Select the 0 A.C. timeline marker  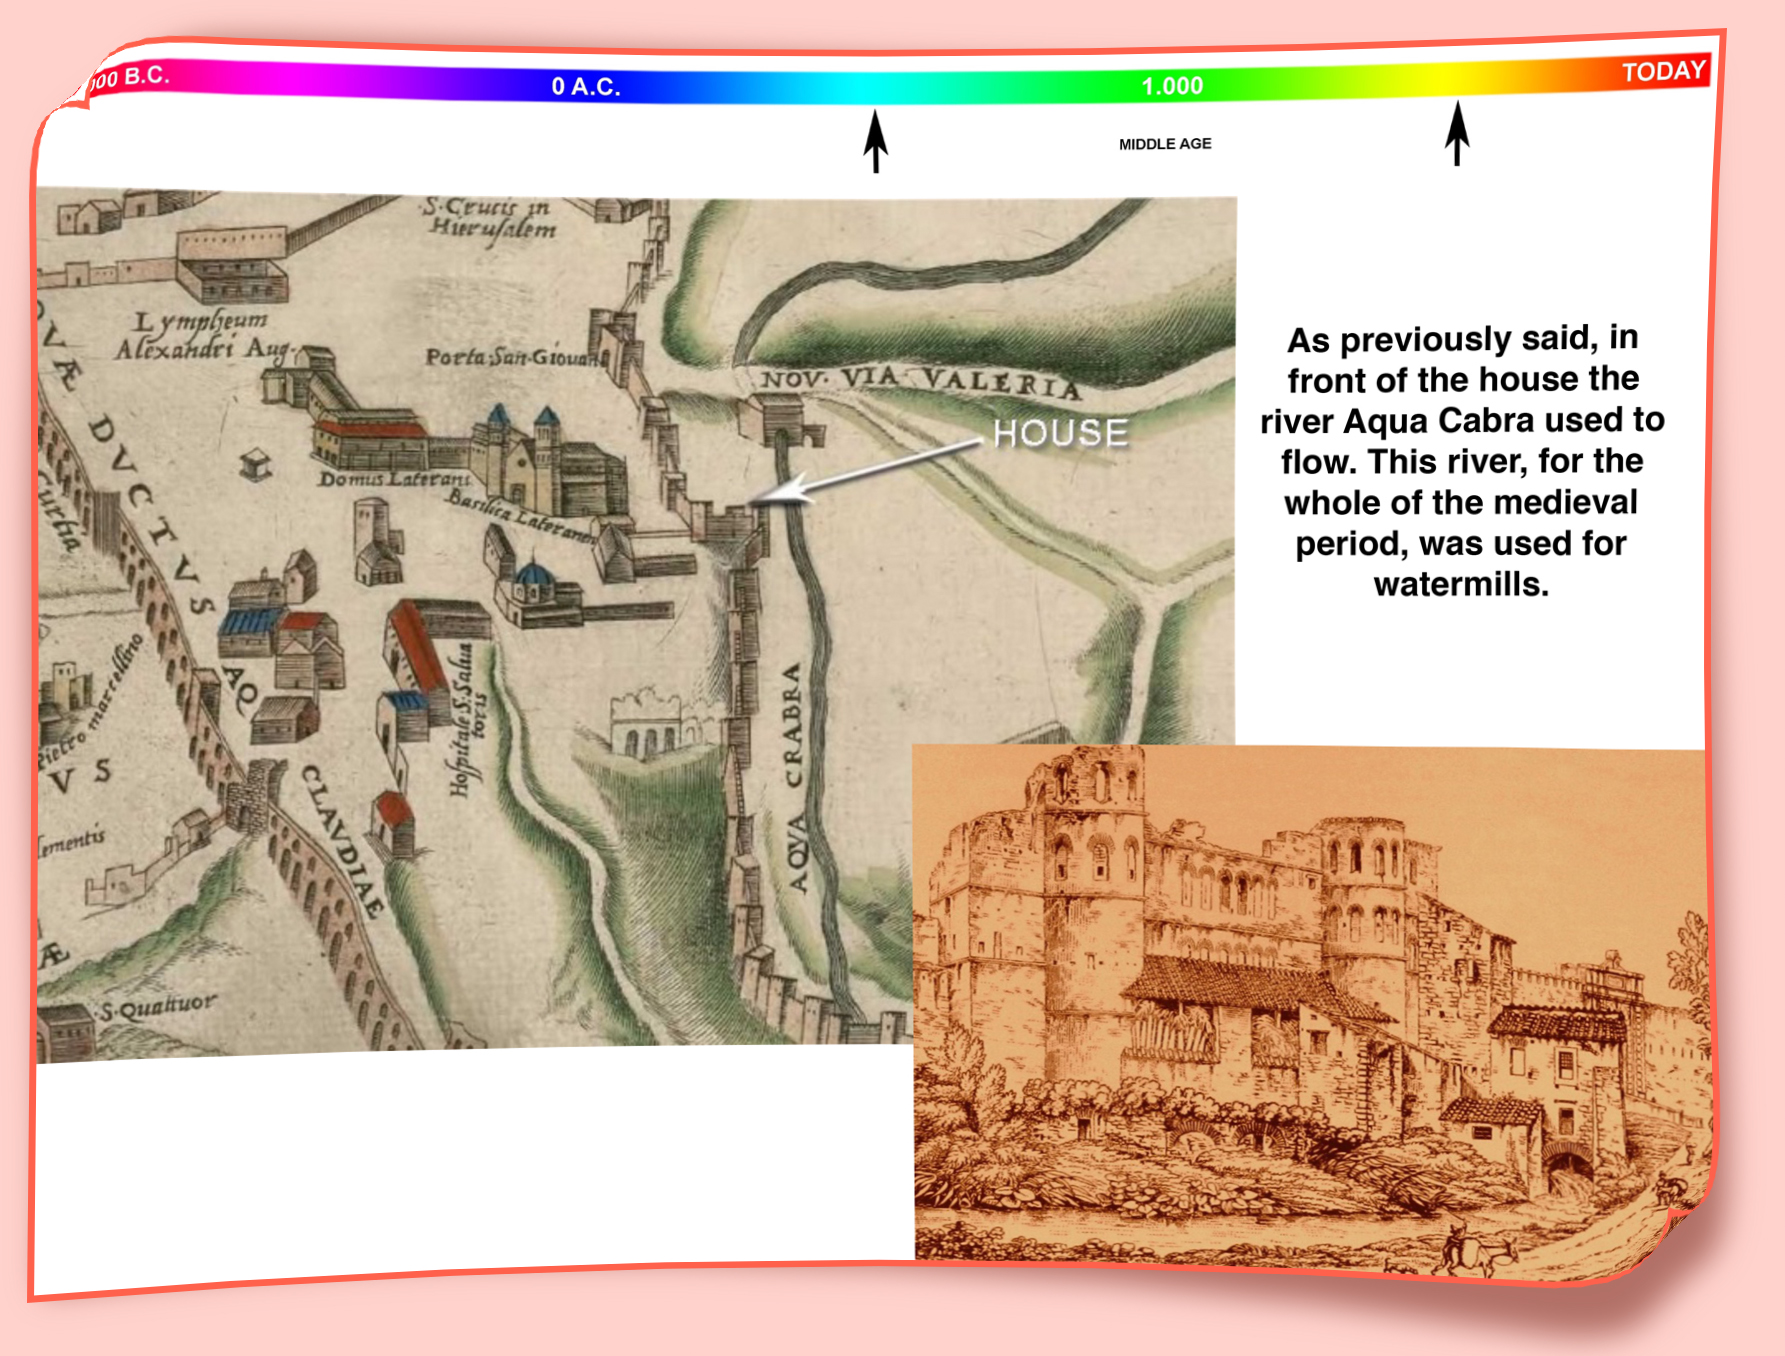point(586,87)
